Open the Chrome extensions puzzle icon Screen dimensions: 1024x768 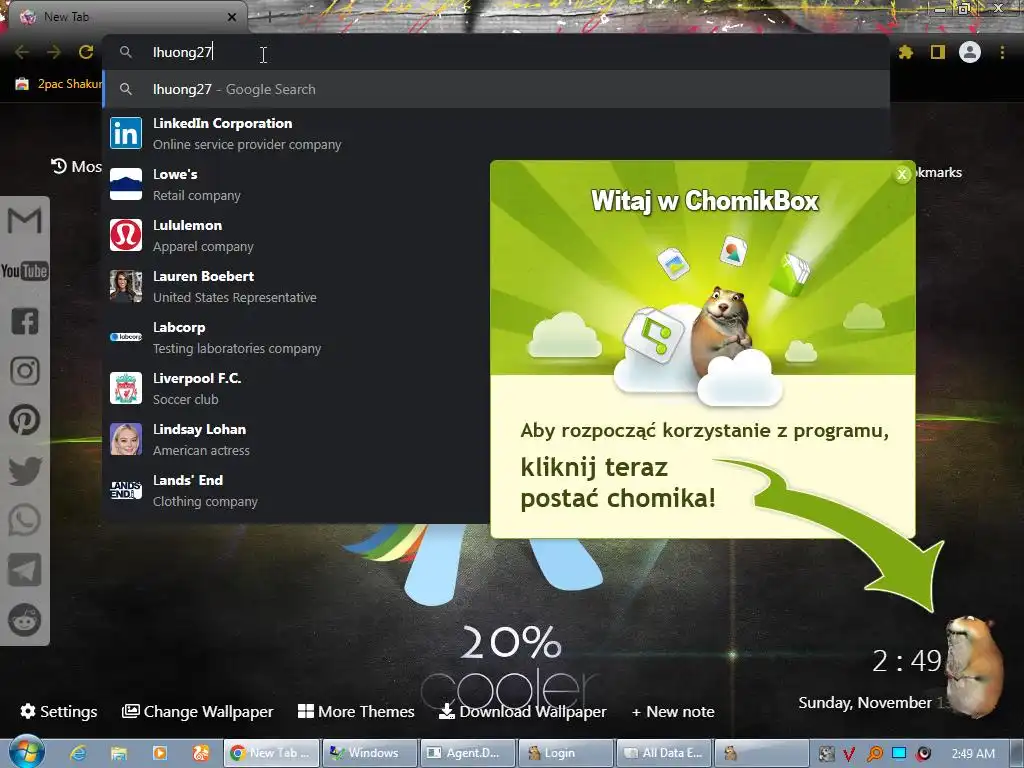[x=906, y=52]
